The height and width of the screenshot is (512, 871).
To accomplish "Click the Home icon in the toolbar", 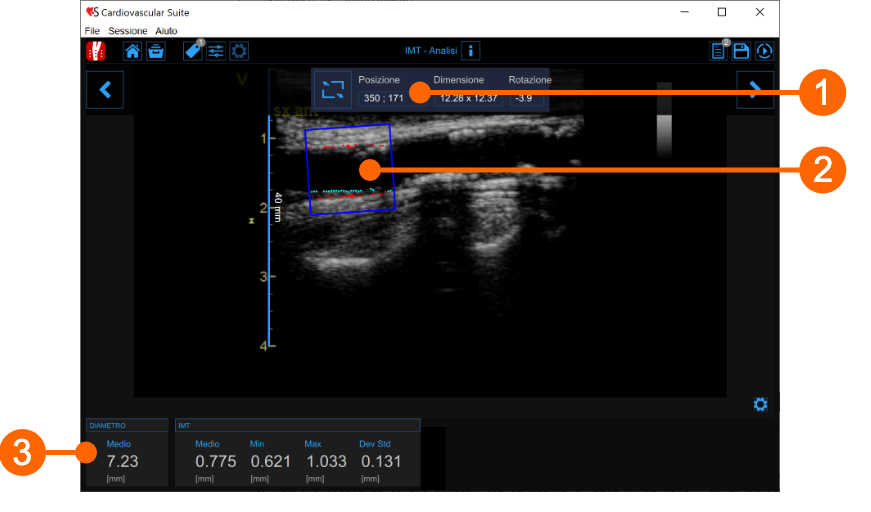I will point(132,51).
